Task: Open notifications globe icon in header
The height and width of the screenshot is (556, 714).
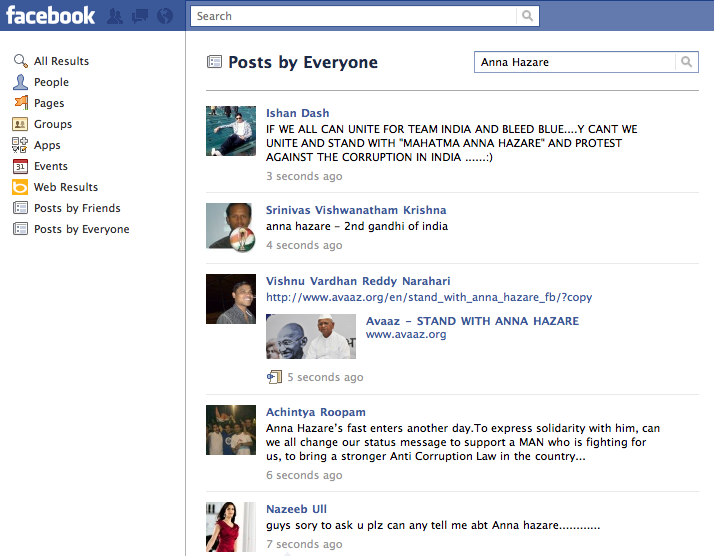Action: click(x=165, y=16)
